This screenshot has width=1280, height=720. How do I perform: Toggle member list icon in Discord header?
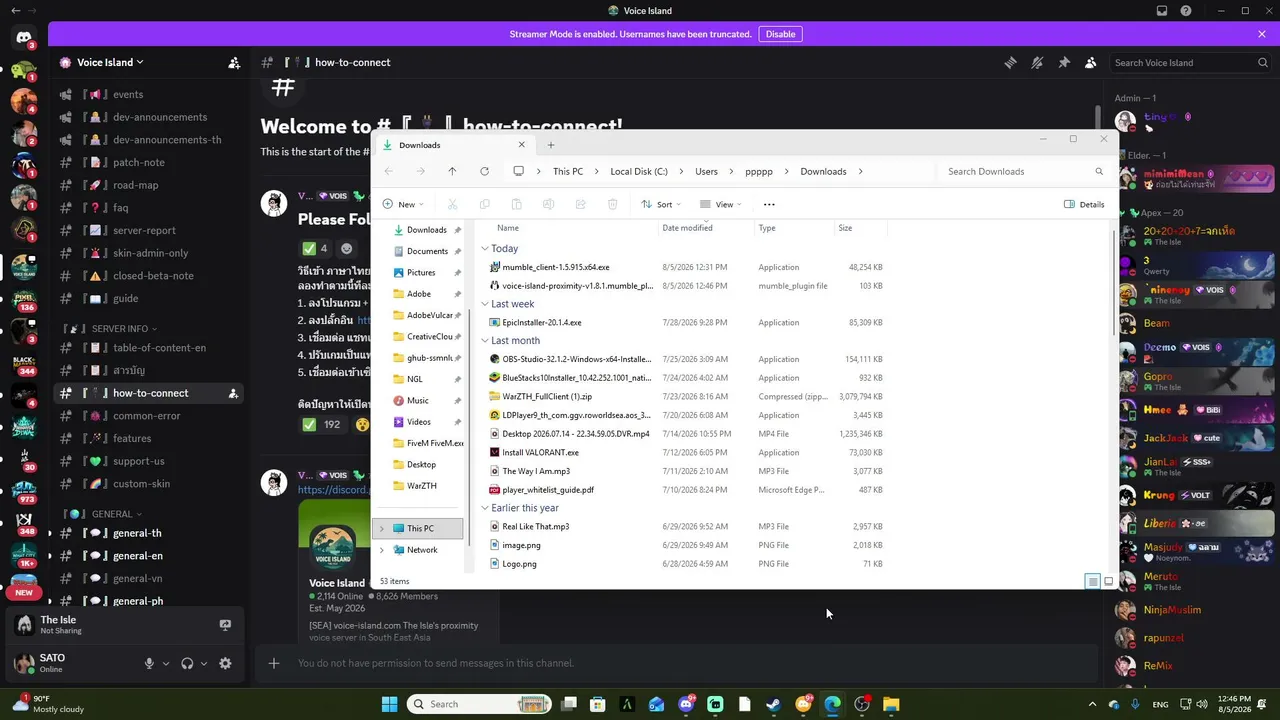click(1091, 62)
